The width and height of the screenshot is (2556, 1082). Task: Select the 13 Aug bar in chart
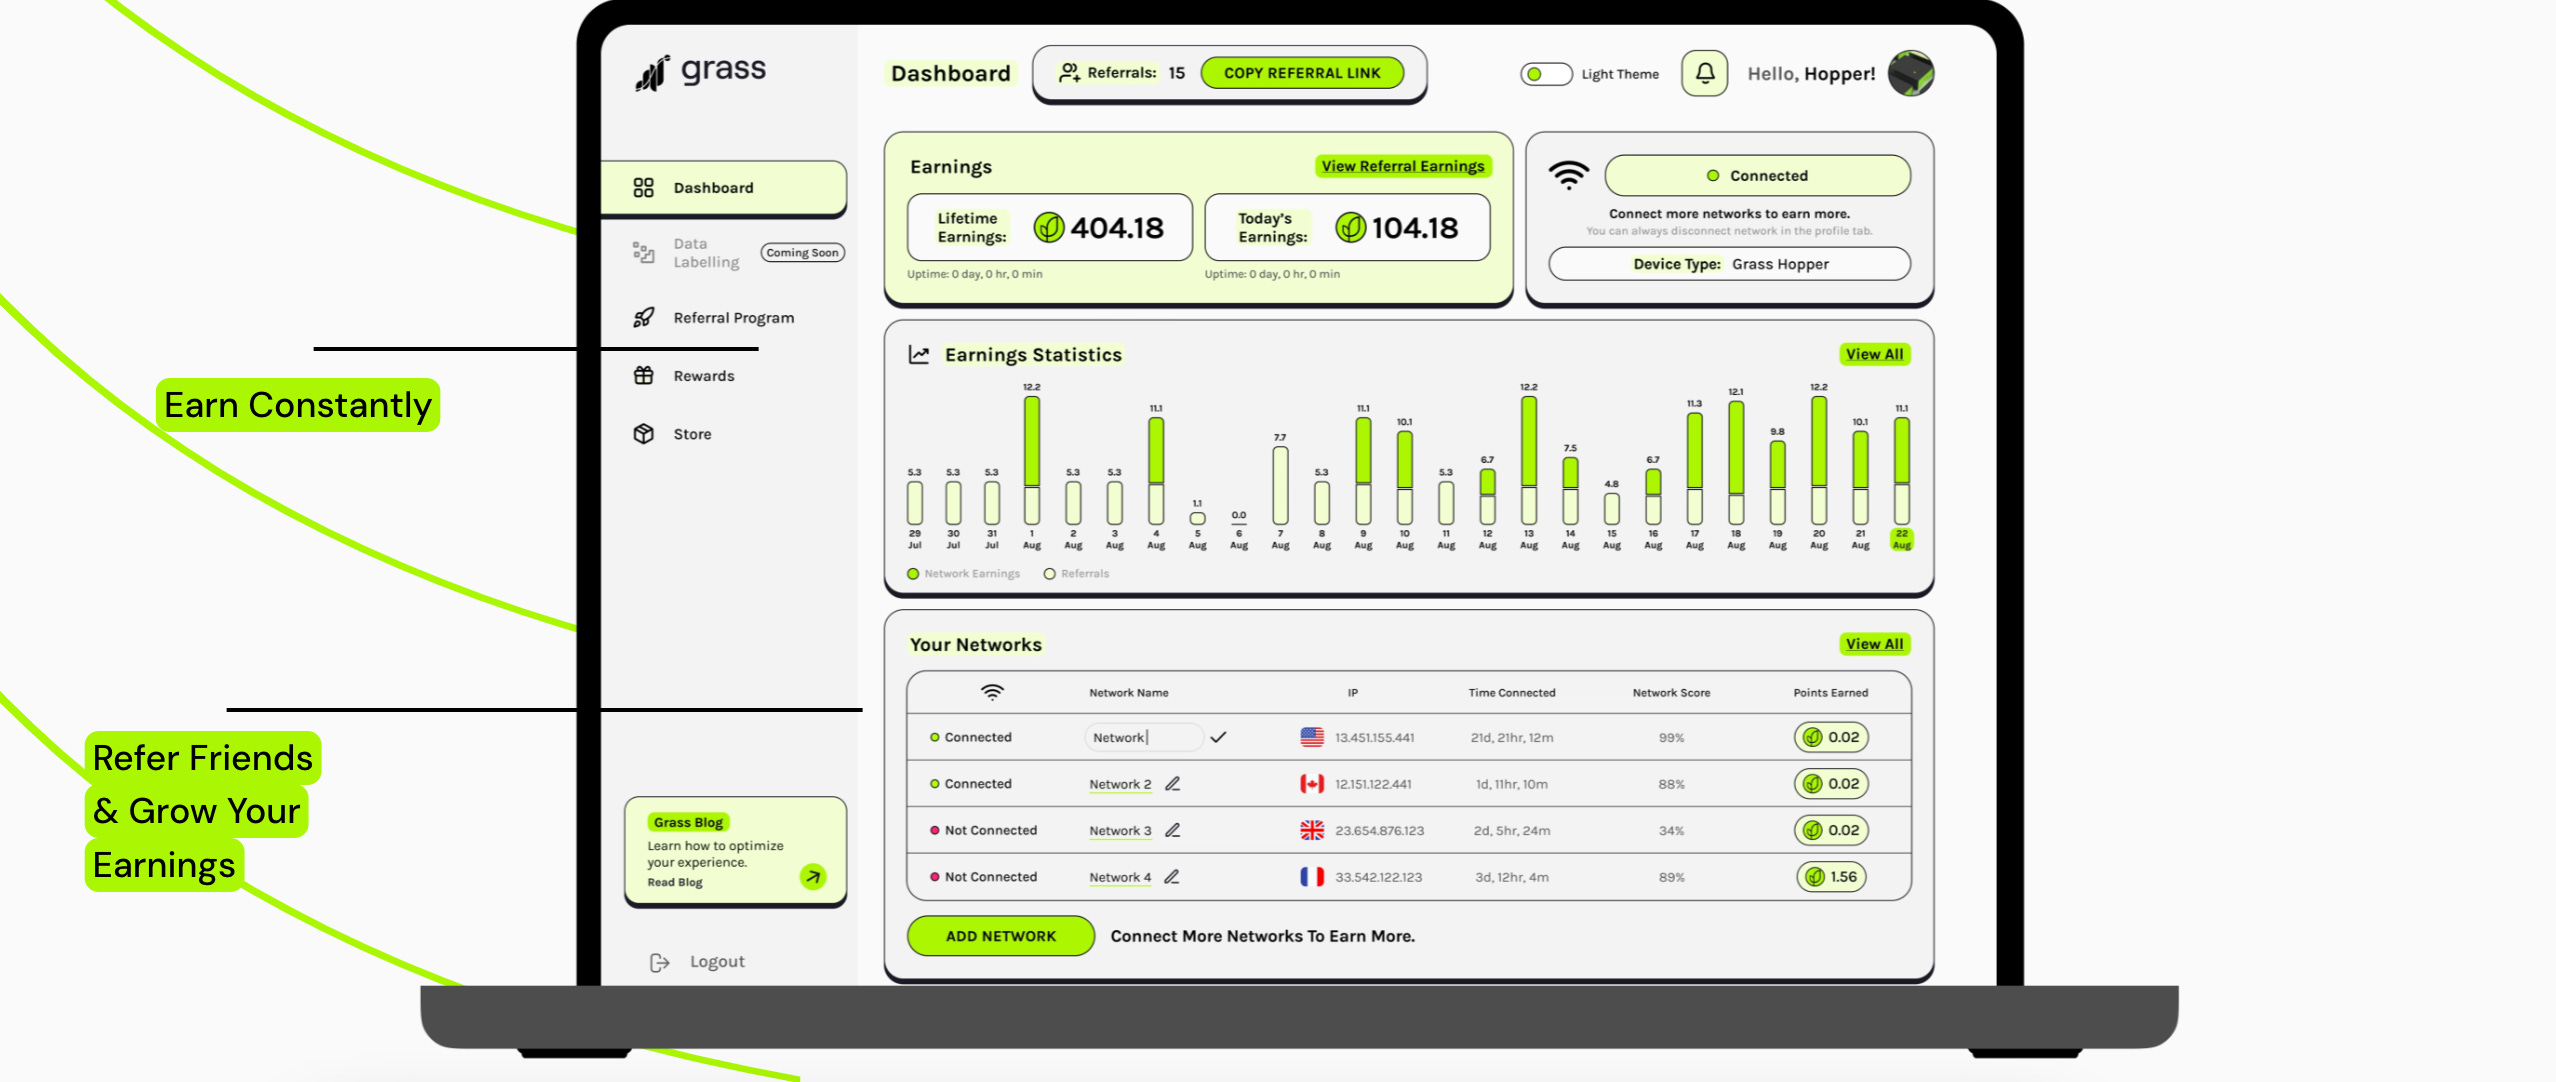pos(1529,460)
